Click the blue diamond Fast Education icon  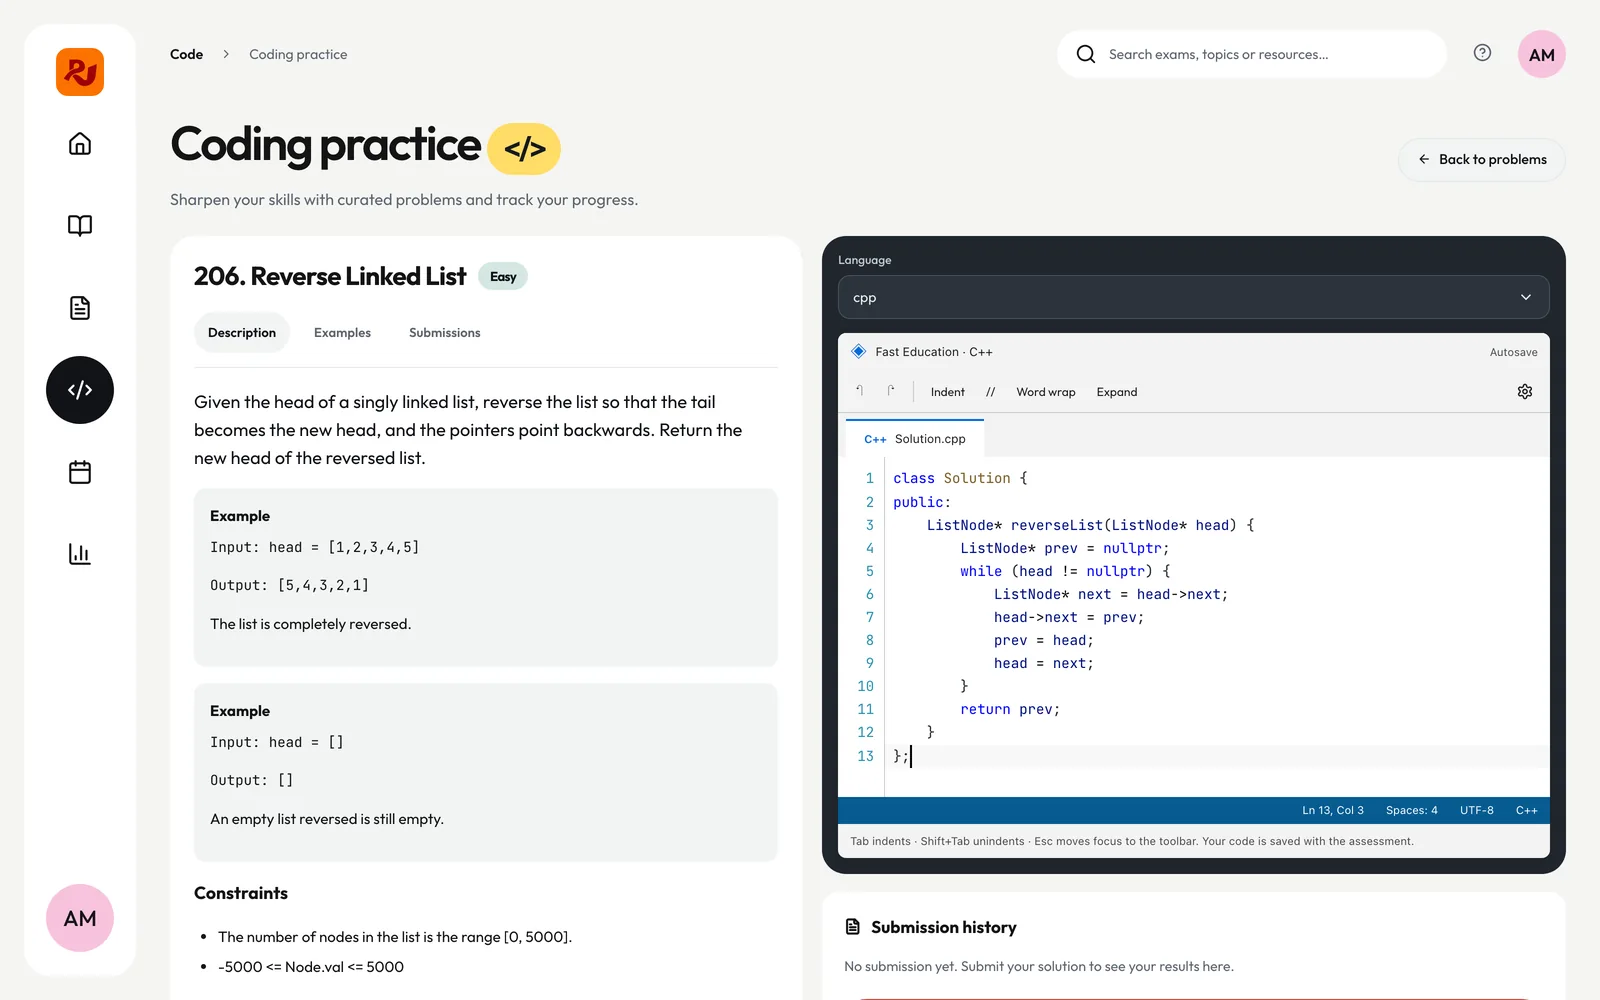click(x=858, y=351)
